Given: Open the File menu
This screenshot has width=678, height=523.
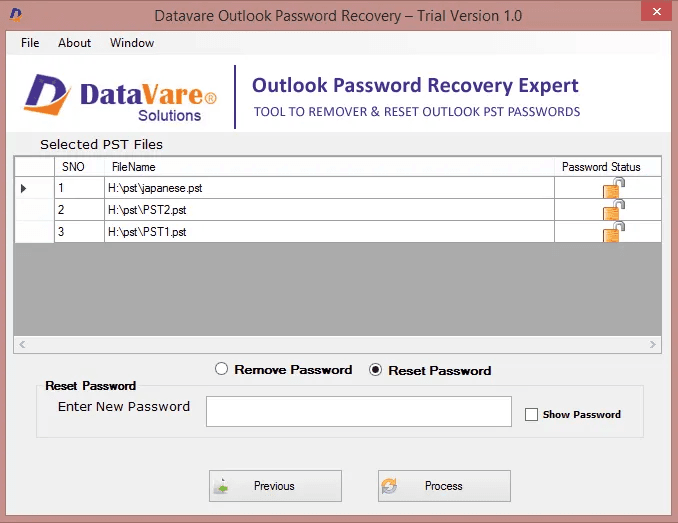Looking at the screenshot, I should 30,43.
